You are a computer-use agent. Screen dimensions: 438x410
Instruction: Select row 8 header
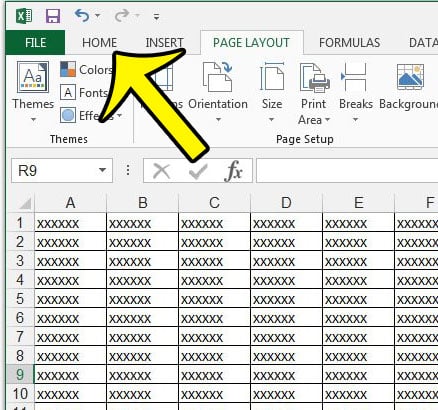(20, 356)
